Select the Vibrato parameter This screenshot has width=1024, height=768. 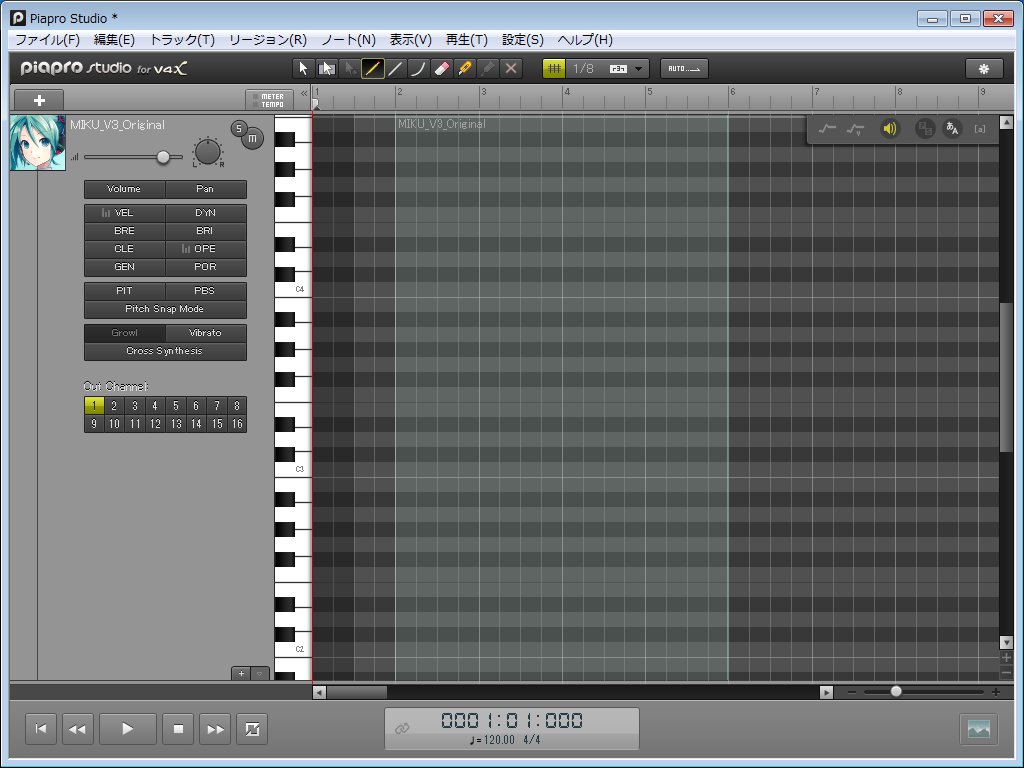(205, 333)
